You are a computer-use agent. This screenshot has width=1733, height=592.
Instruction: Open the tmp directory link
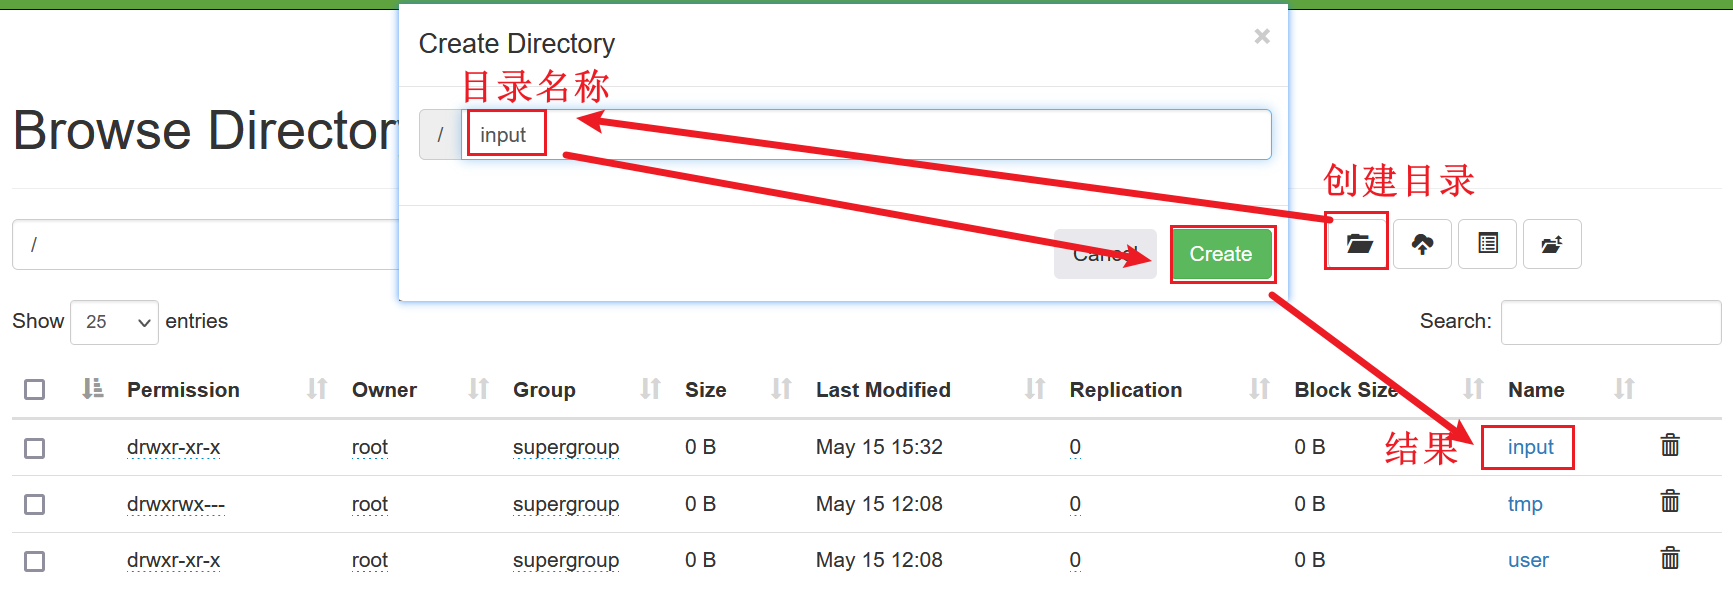pyautogui.click(x=1525, y=504)
